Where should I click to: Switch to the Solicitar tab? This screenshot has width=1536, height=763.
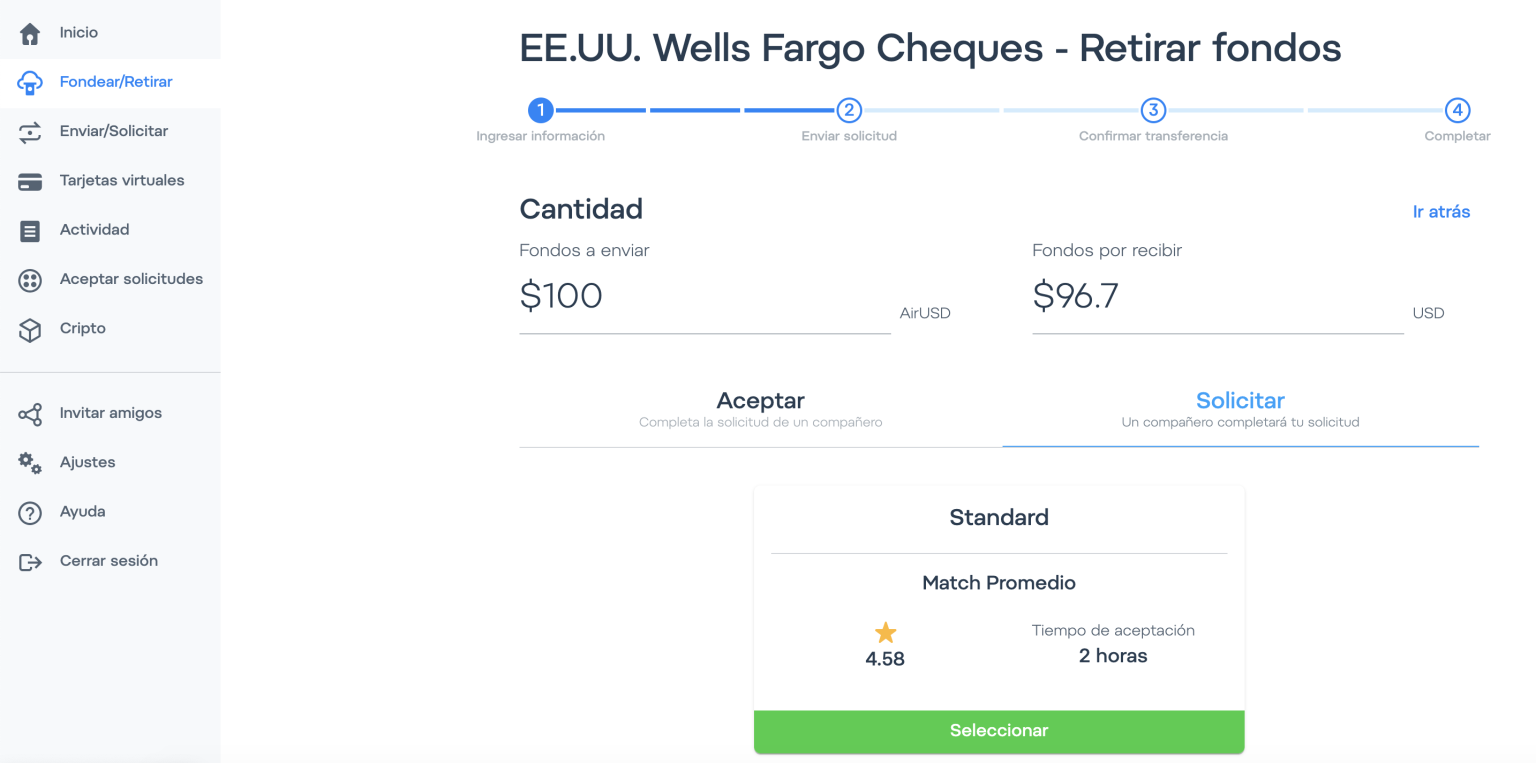pyautogui.click(x=1240, y=410)
